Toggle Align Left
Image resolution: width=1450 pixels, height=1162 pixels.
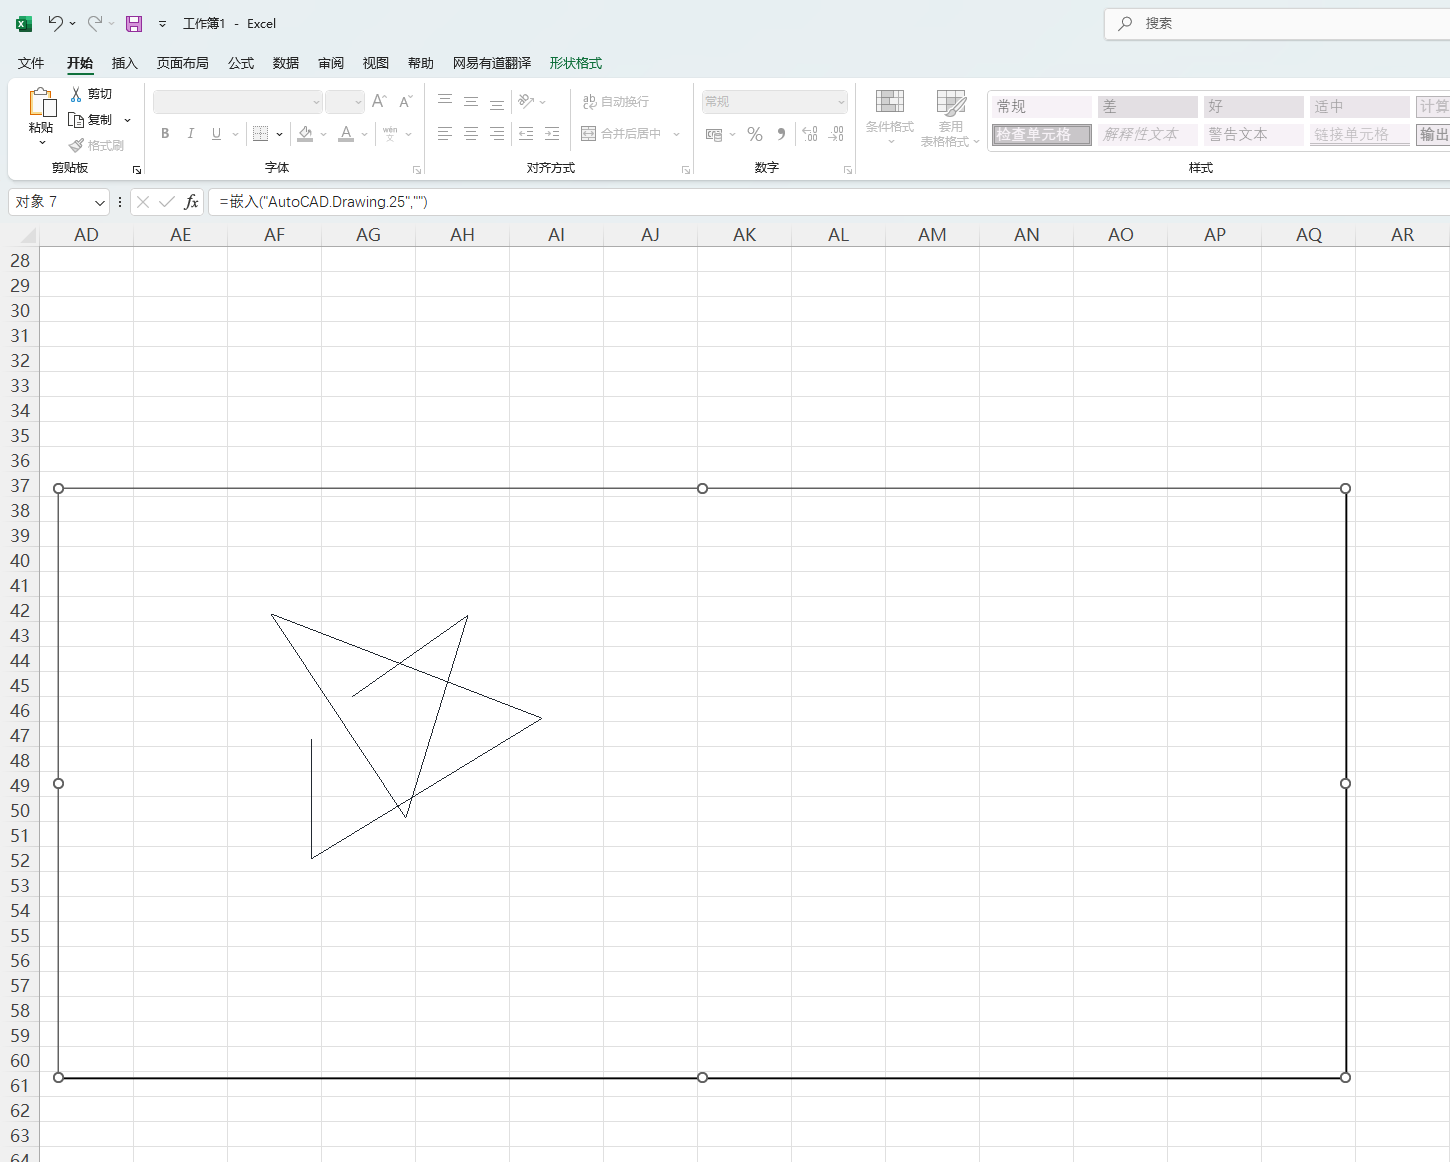445,134
